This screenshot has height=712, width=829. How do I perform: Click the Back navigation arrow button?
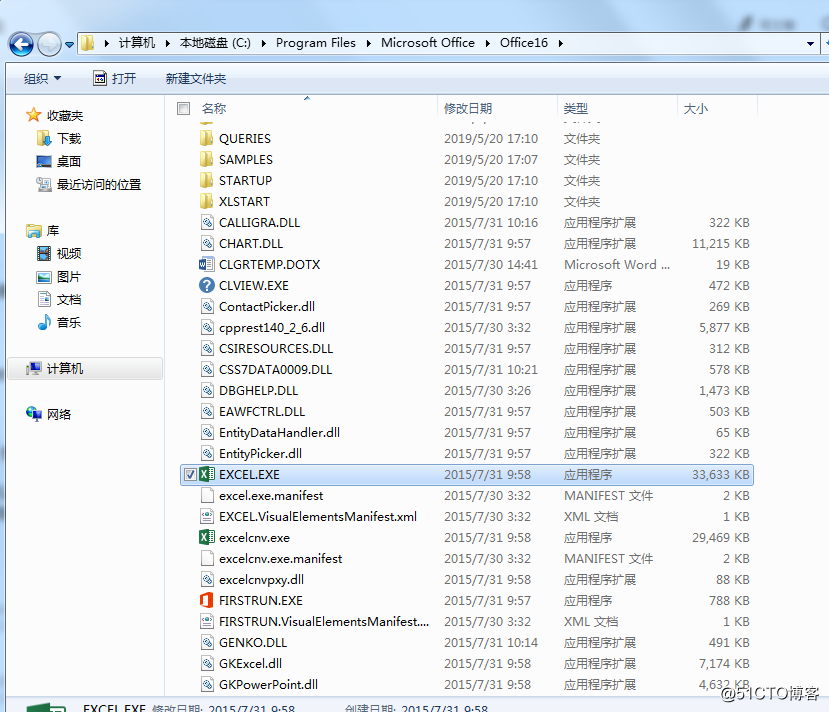pyautogui.click(x=21, y=44)
